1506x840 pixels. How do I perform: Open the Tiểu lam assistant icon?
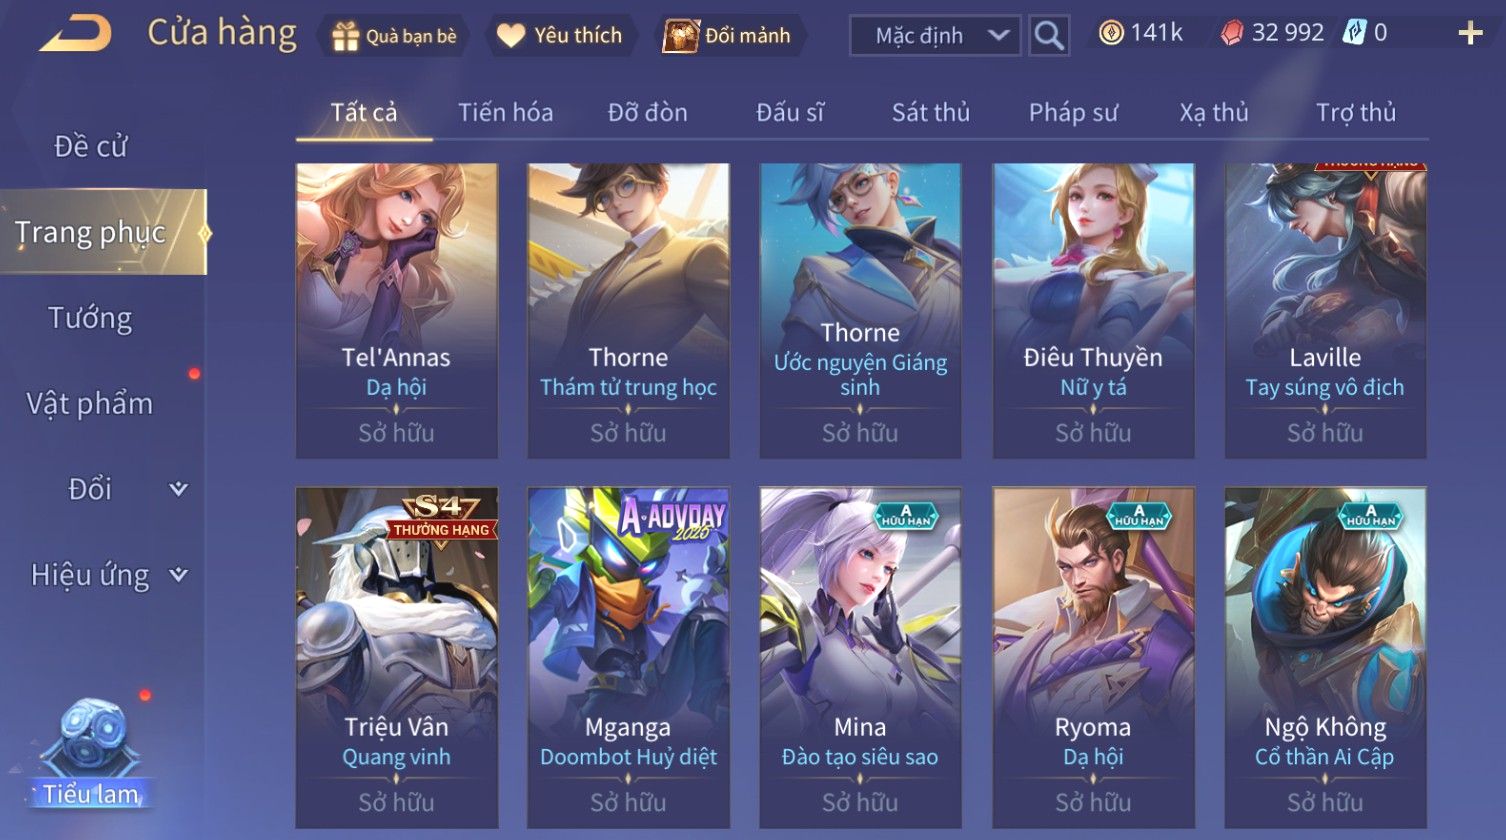click(91, 752)
